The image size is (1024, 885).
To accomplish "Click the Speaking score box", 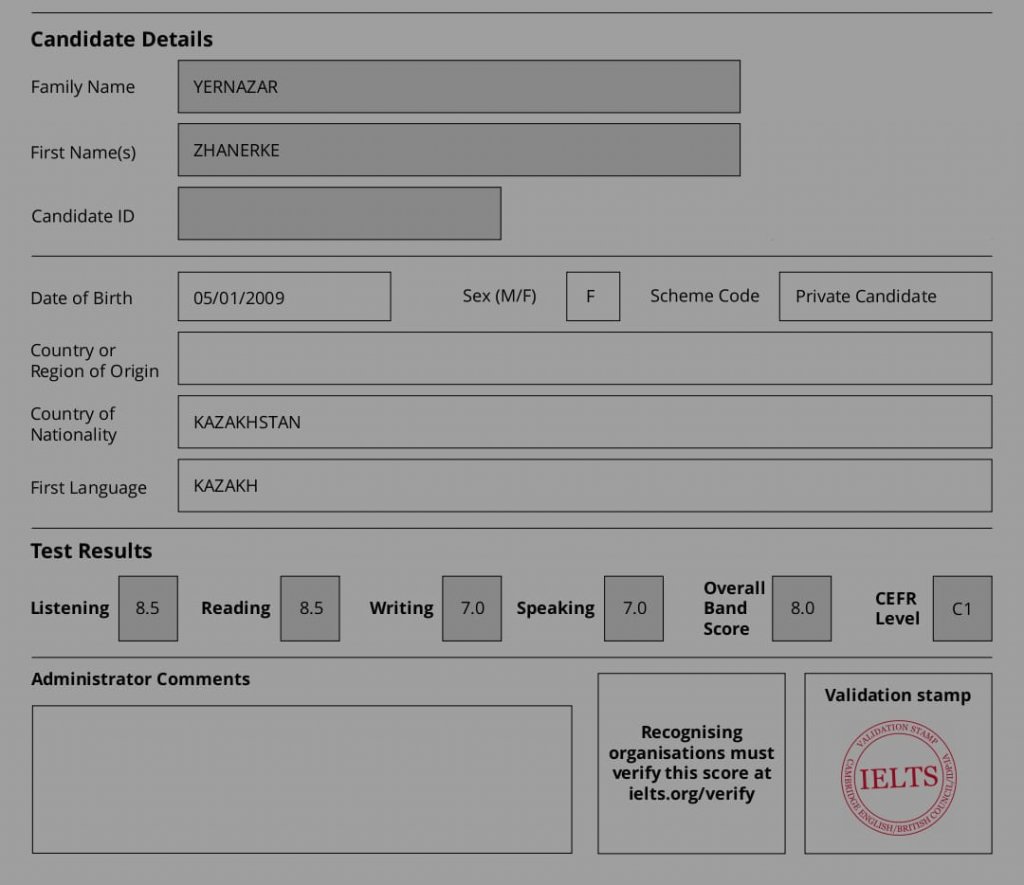I will click(x=634, y=608).
